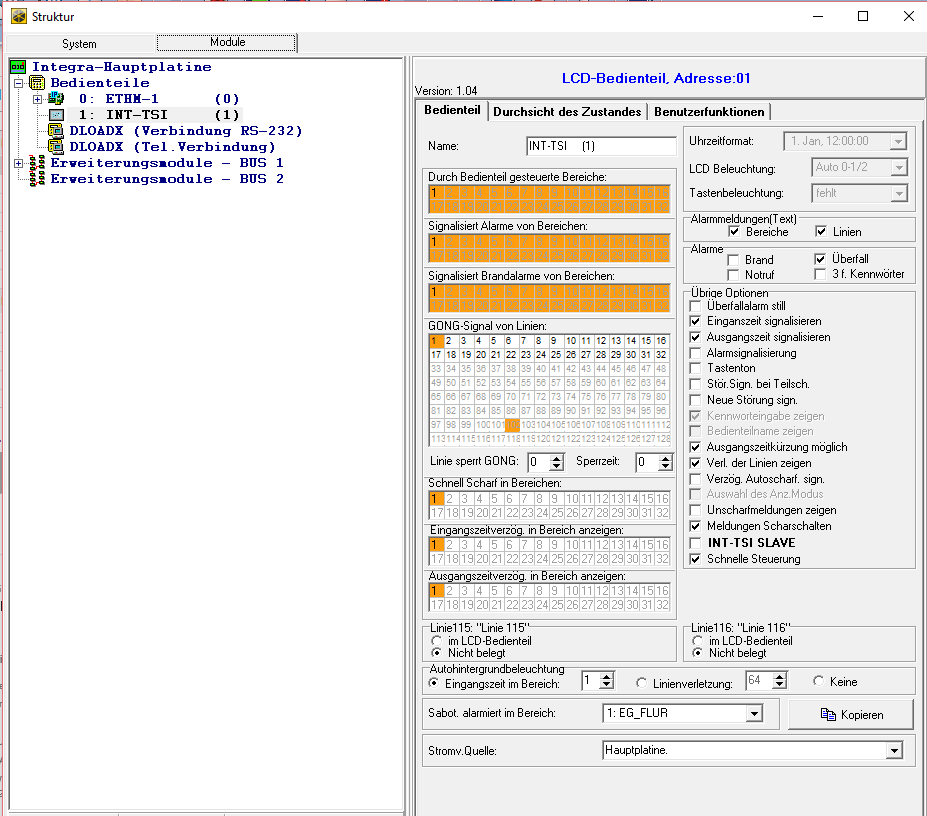The image size is (927, 816).
Task: Click zone 2 in the GONG-Signal grid
Action: coord(451,341)
